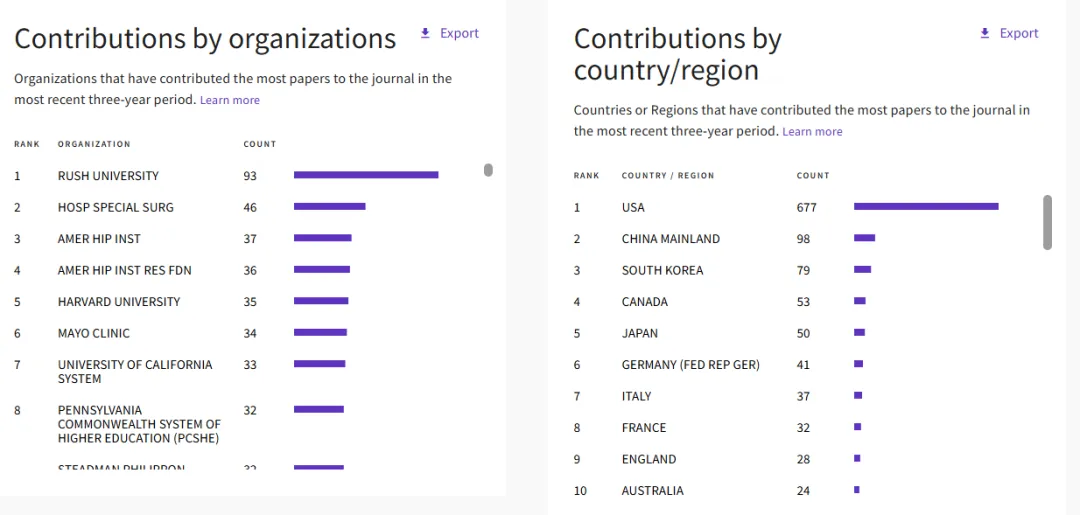Viewport: 1080px width, 515px height.
Task: Click the country/region COUNT column header
Action: pyautogui.click(x=813, y=176)
